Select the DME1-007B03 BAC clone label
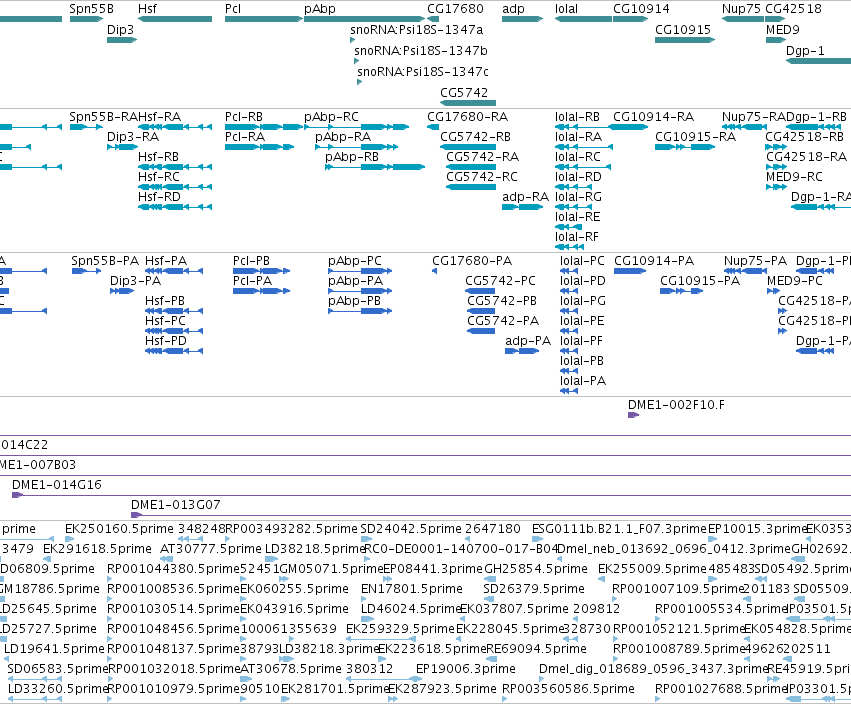 tap(37, 465)
